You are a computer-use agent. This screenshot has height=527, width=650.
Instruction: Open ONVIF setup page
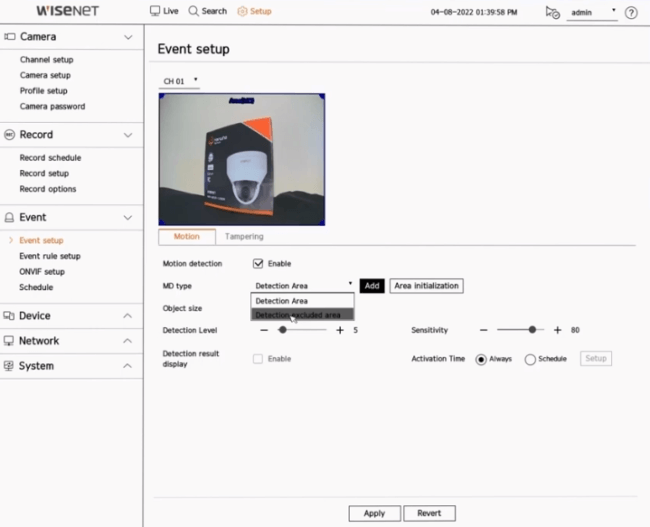click(42, 272)
